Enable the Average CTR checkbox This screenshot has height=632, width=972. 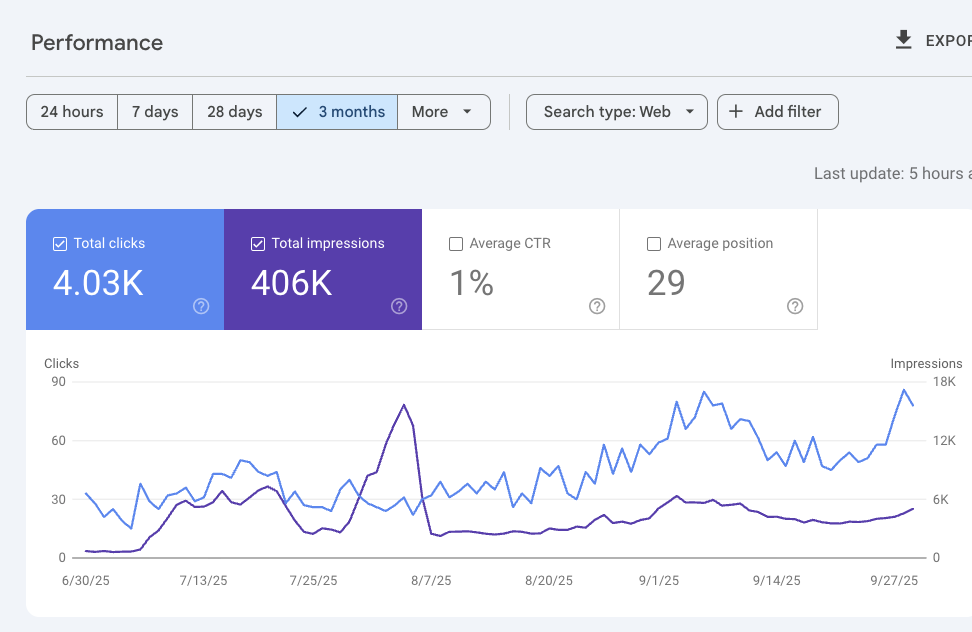(x=456, y=244)
